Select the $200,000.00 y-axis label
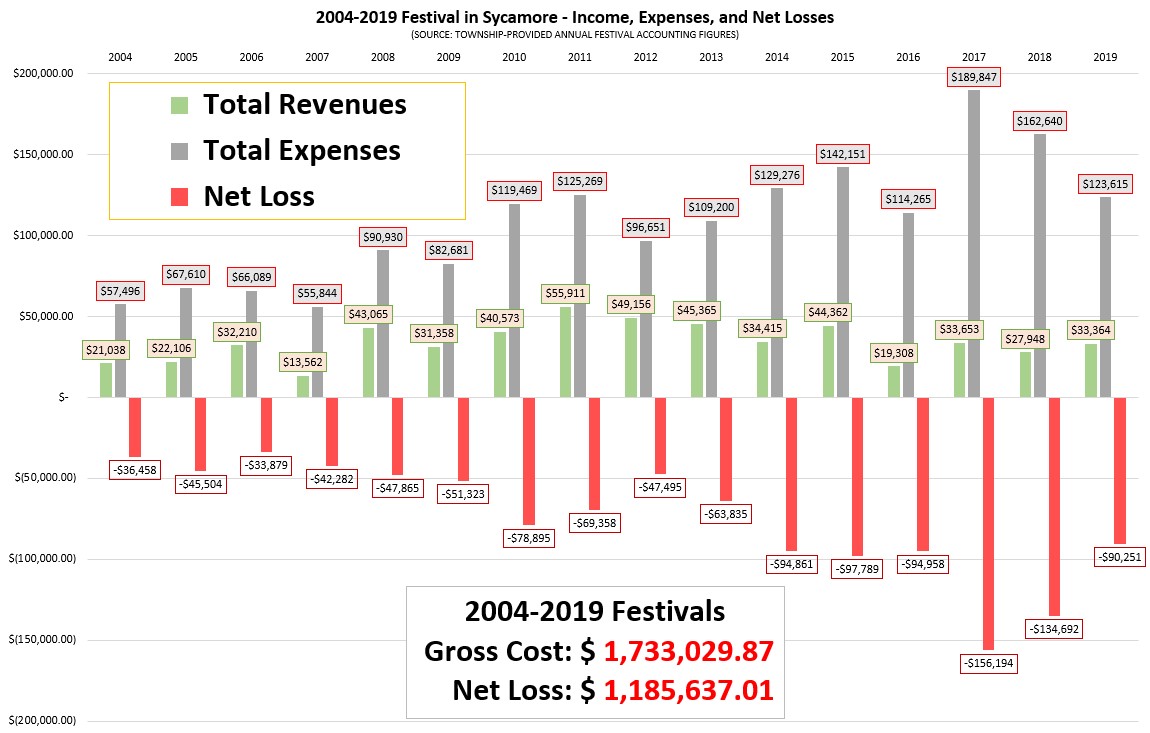1150x733 pixels. click(43, 73)
